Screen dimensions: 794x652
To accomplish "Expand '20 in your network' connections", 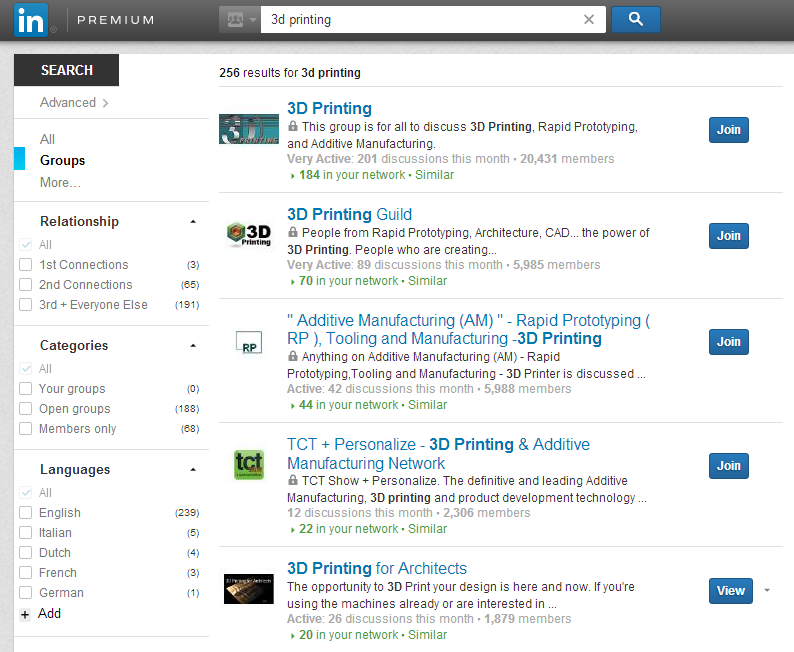I will 344,635.
